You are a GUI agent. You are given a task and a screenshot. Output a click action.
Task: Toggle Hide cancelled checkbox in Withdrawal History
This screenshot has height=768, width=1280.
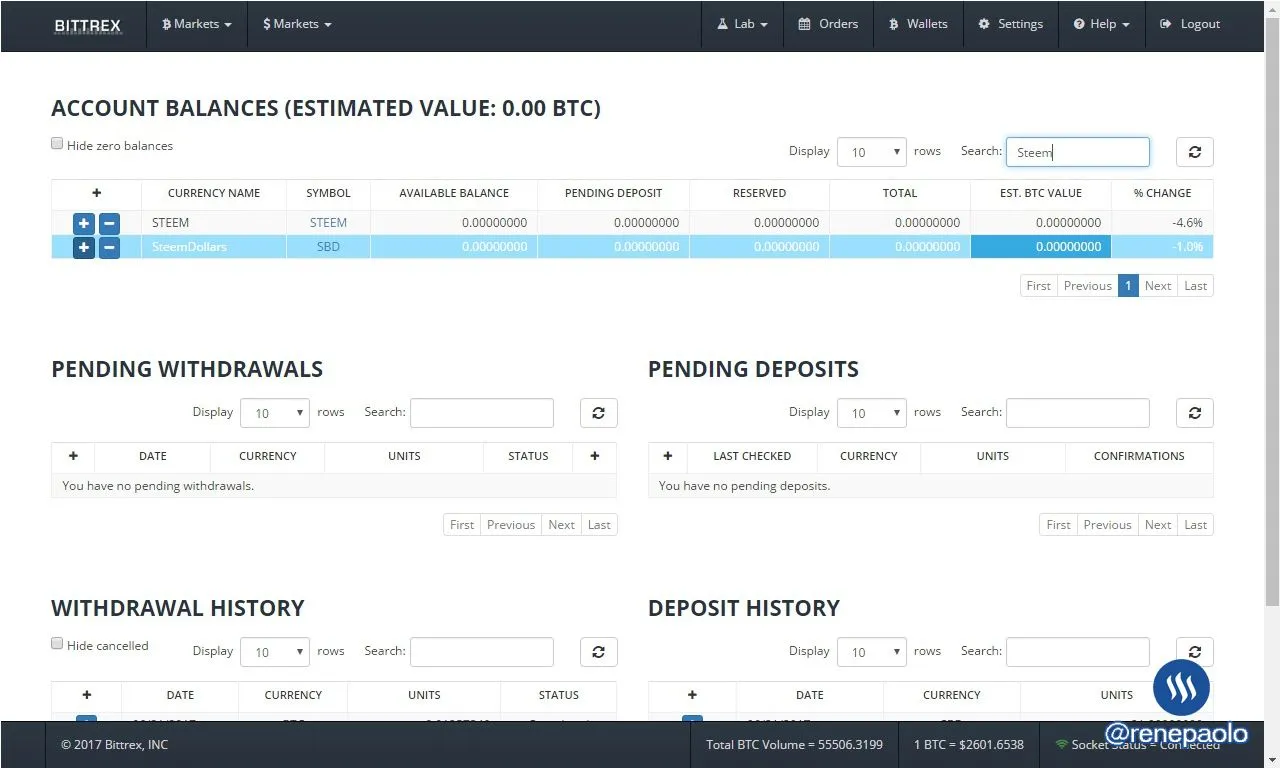pyautogui.click(x=57, y=644)
